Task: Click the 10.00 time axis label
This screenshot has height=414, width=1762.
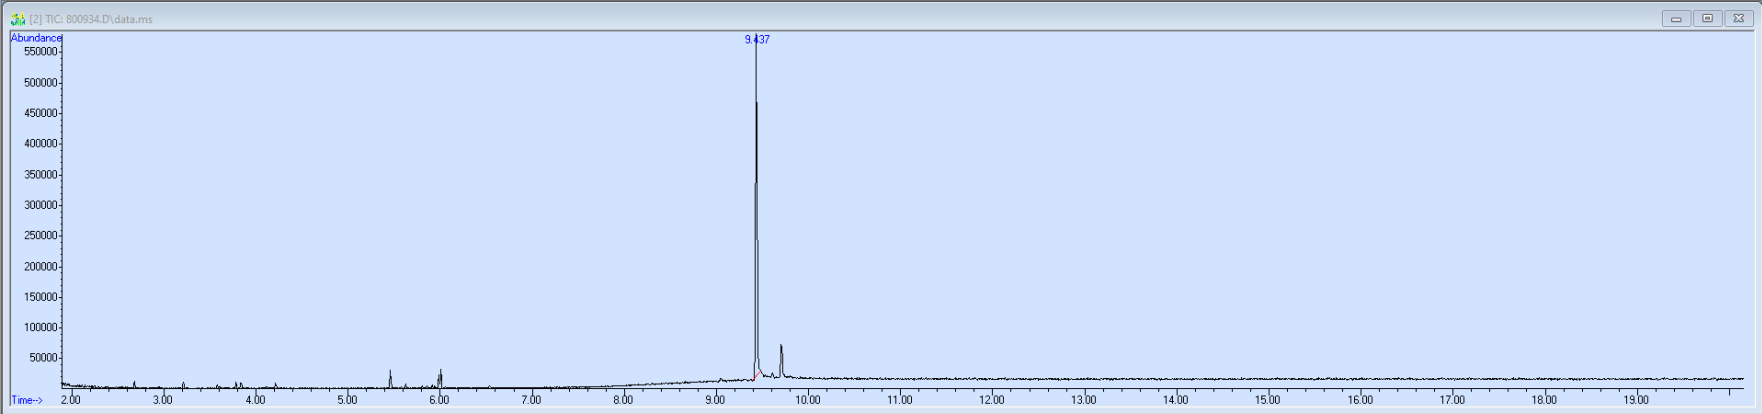Action: (807, 400)
